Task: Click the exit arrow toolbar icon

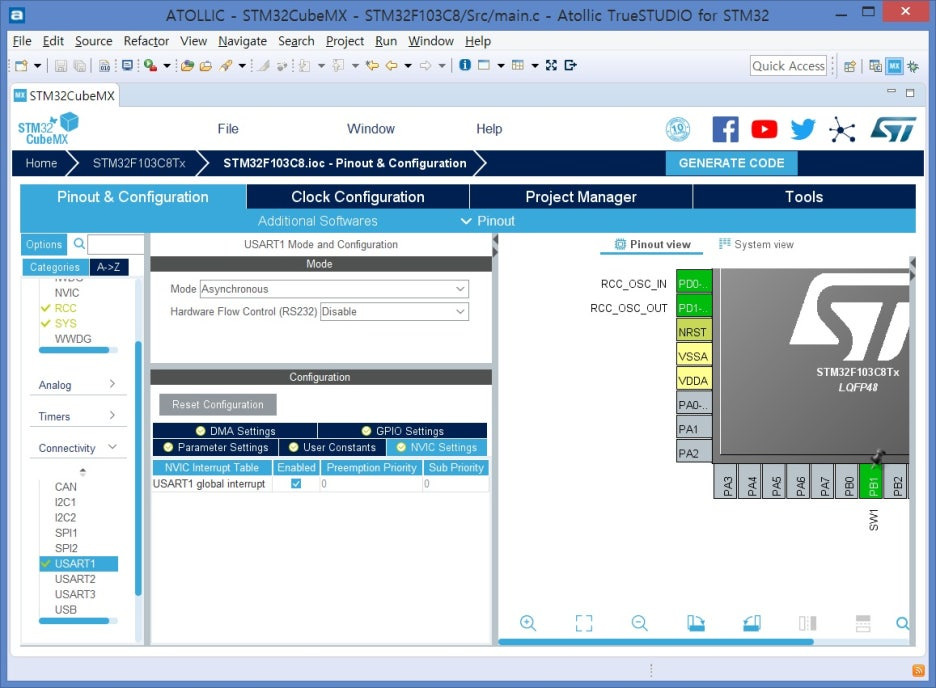Action: [x=571, y=65]
